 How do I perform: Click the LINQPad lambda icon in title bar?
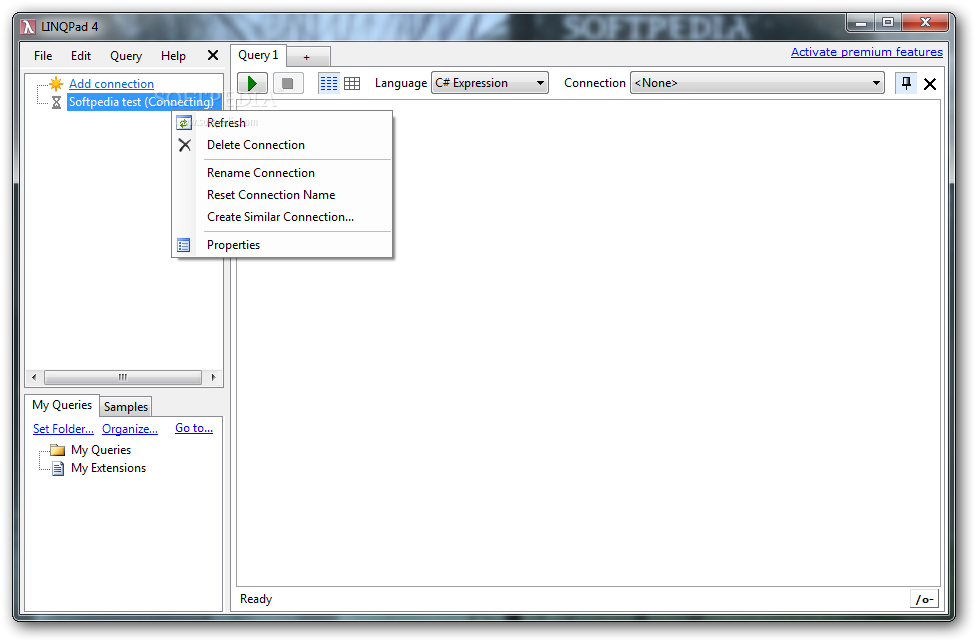(28, 27)
